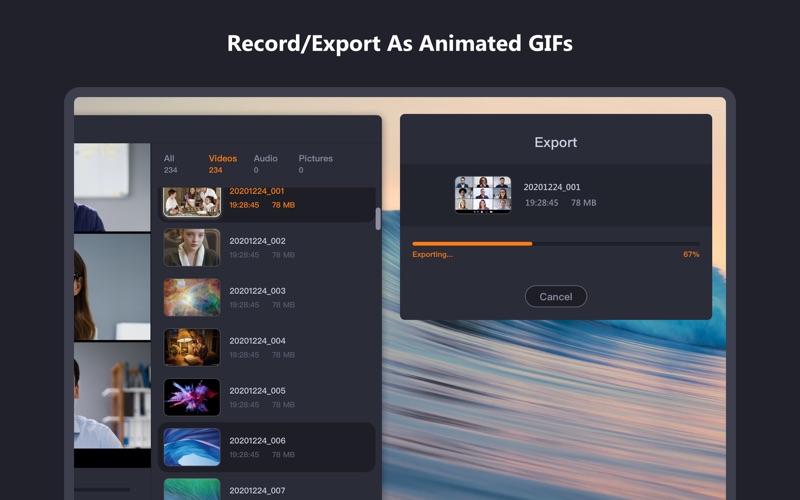Click orange 78 MB size of 20201224_001
The width and height of the screenshot is (800, 500).
(283, 205)
